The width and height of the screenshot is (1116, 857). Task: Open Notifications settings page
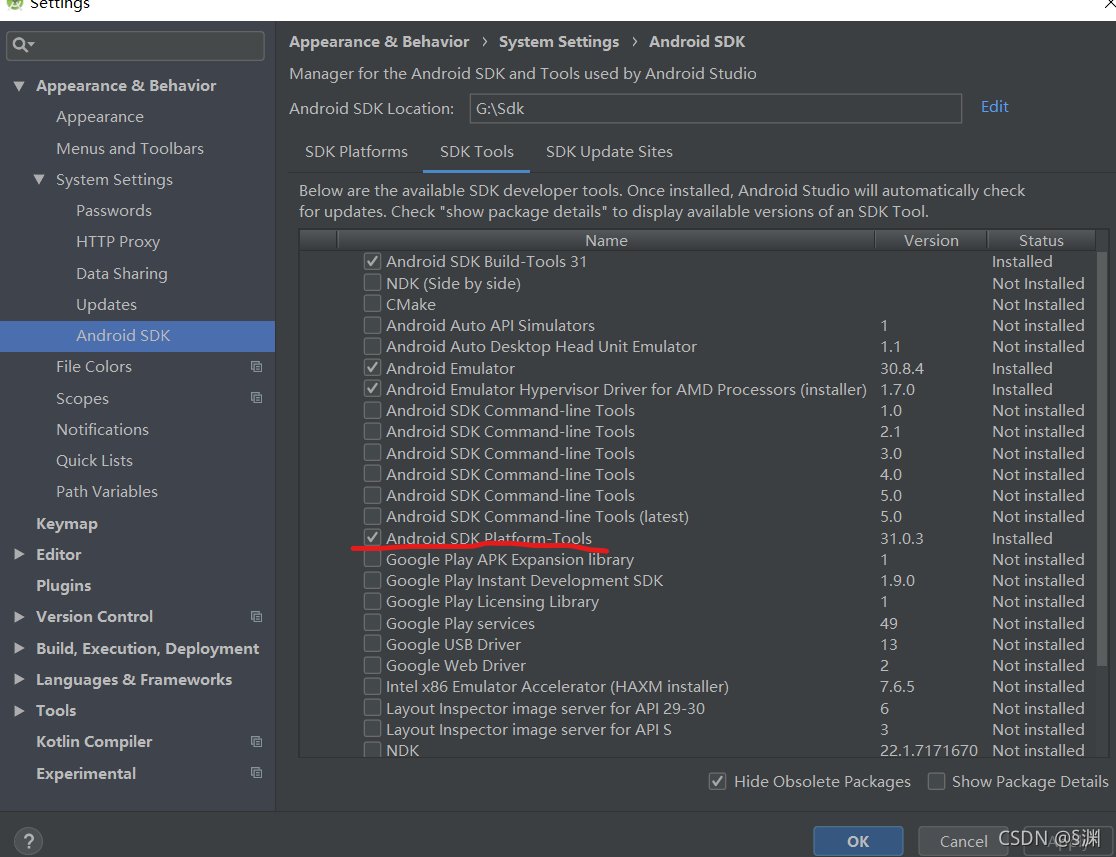tap(102, 429)
